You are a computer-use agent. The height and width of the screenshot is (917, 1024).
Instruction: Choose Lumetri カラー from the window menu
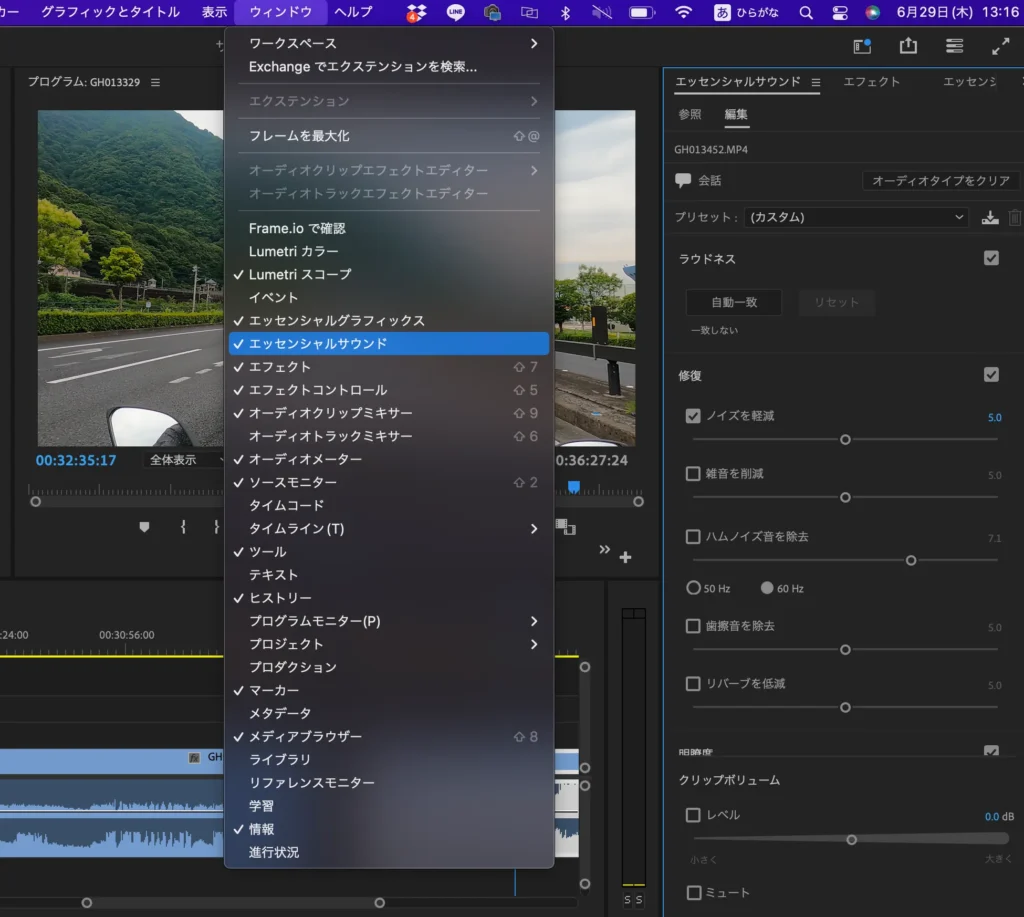tap(294, 251)
